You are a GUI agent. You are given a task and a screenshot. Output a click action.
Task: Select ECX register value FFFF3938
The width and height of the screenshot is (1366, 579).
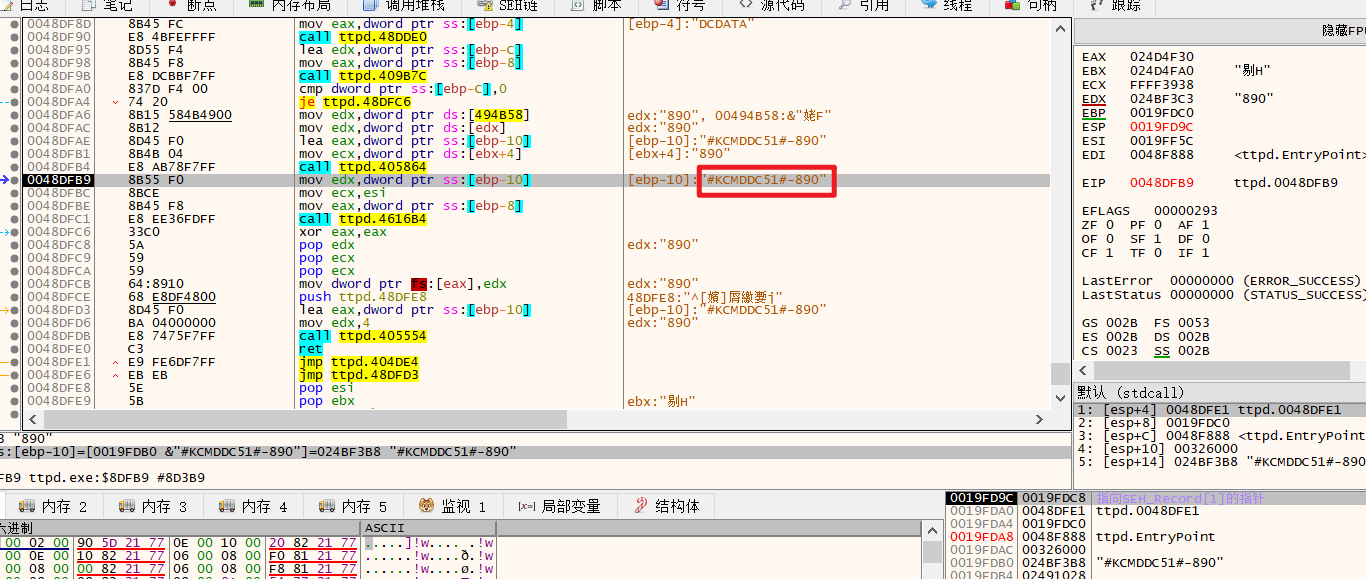pos(1162,85)
